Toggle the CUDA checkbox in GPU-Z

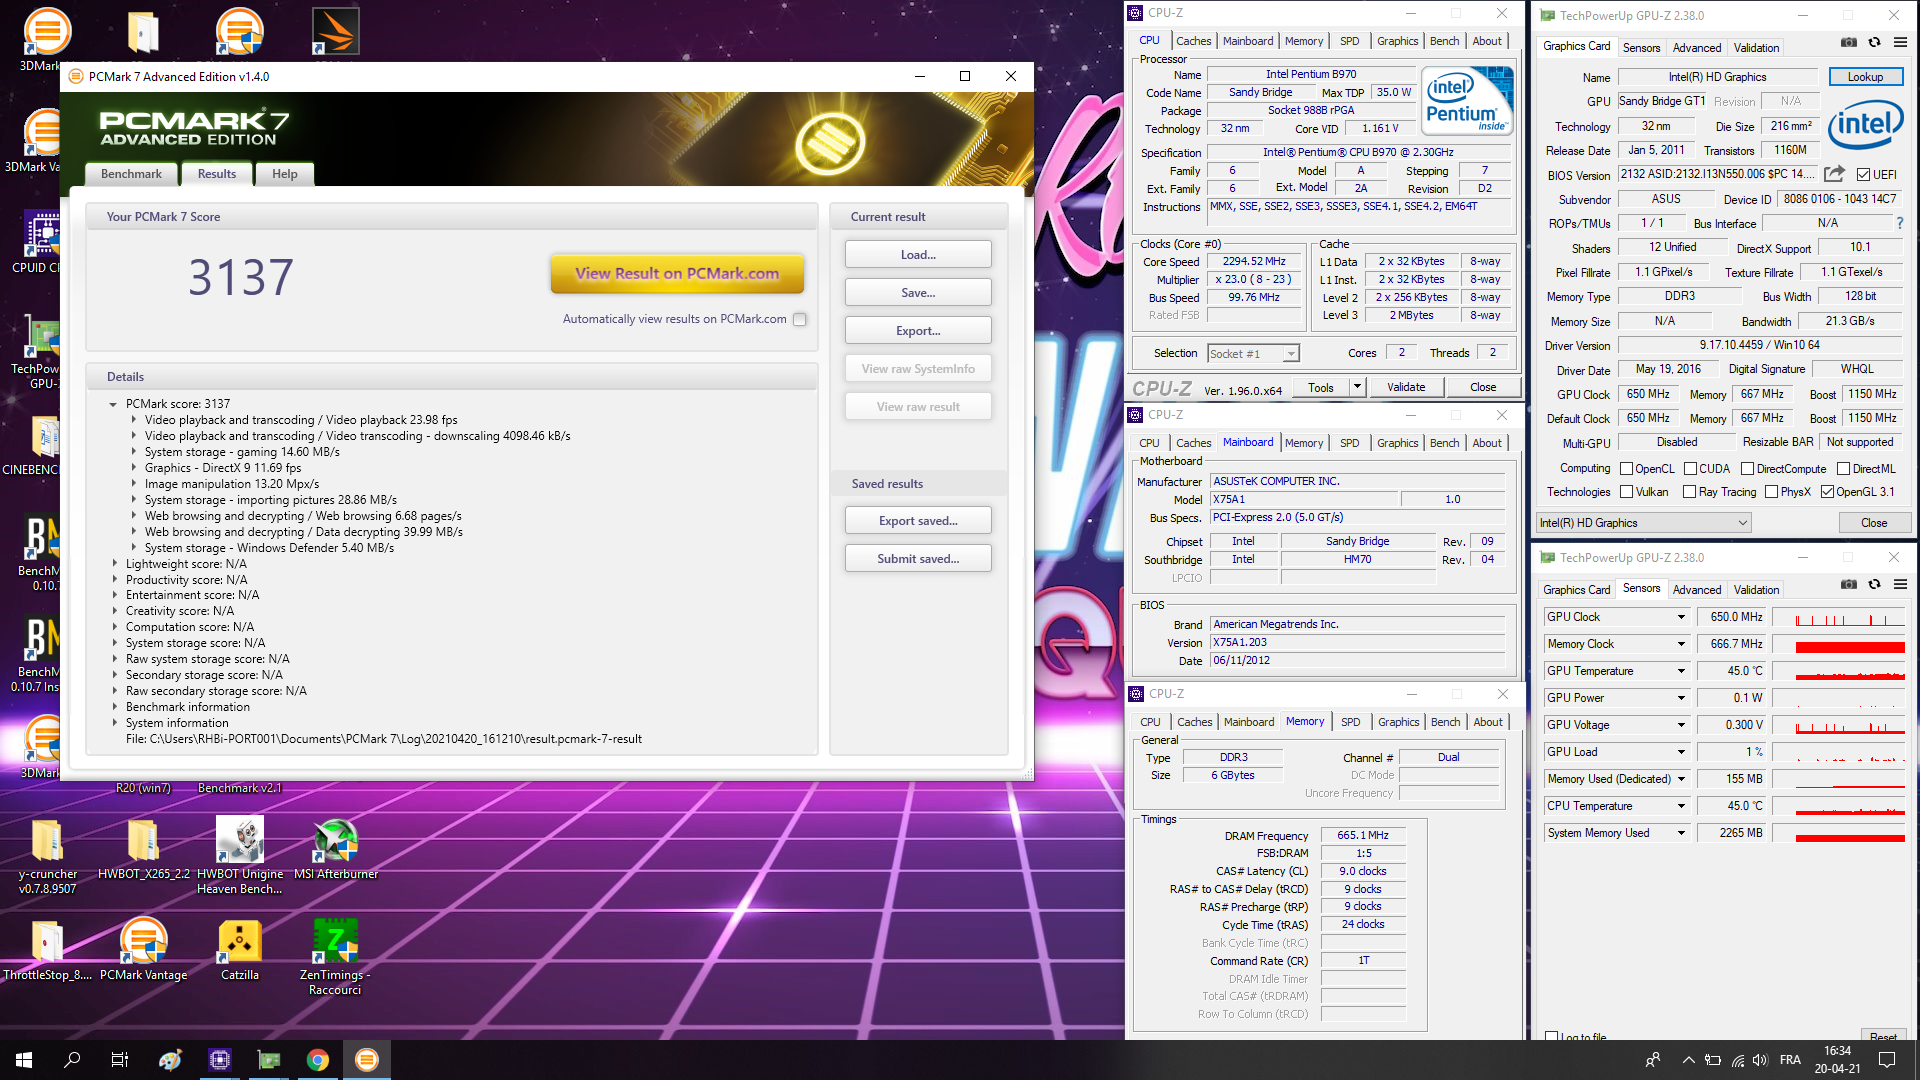pos(1690,469)
